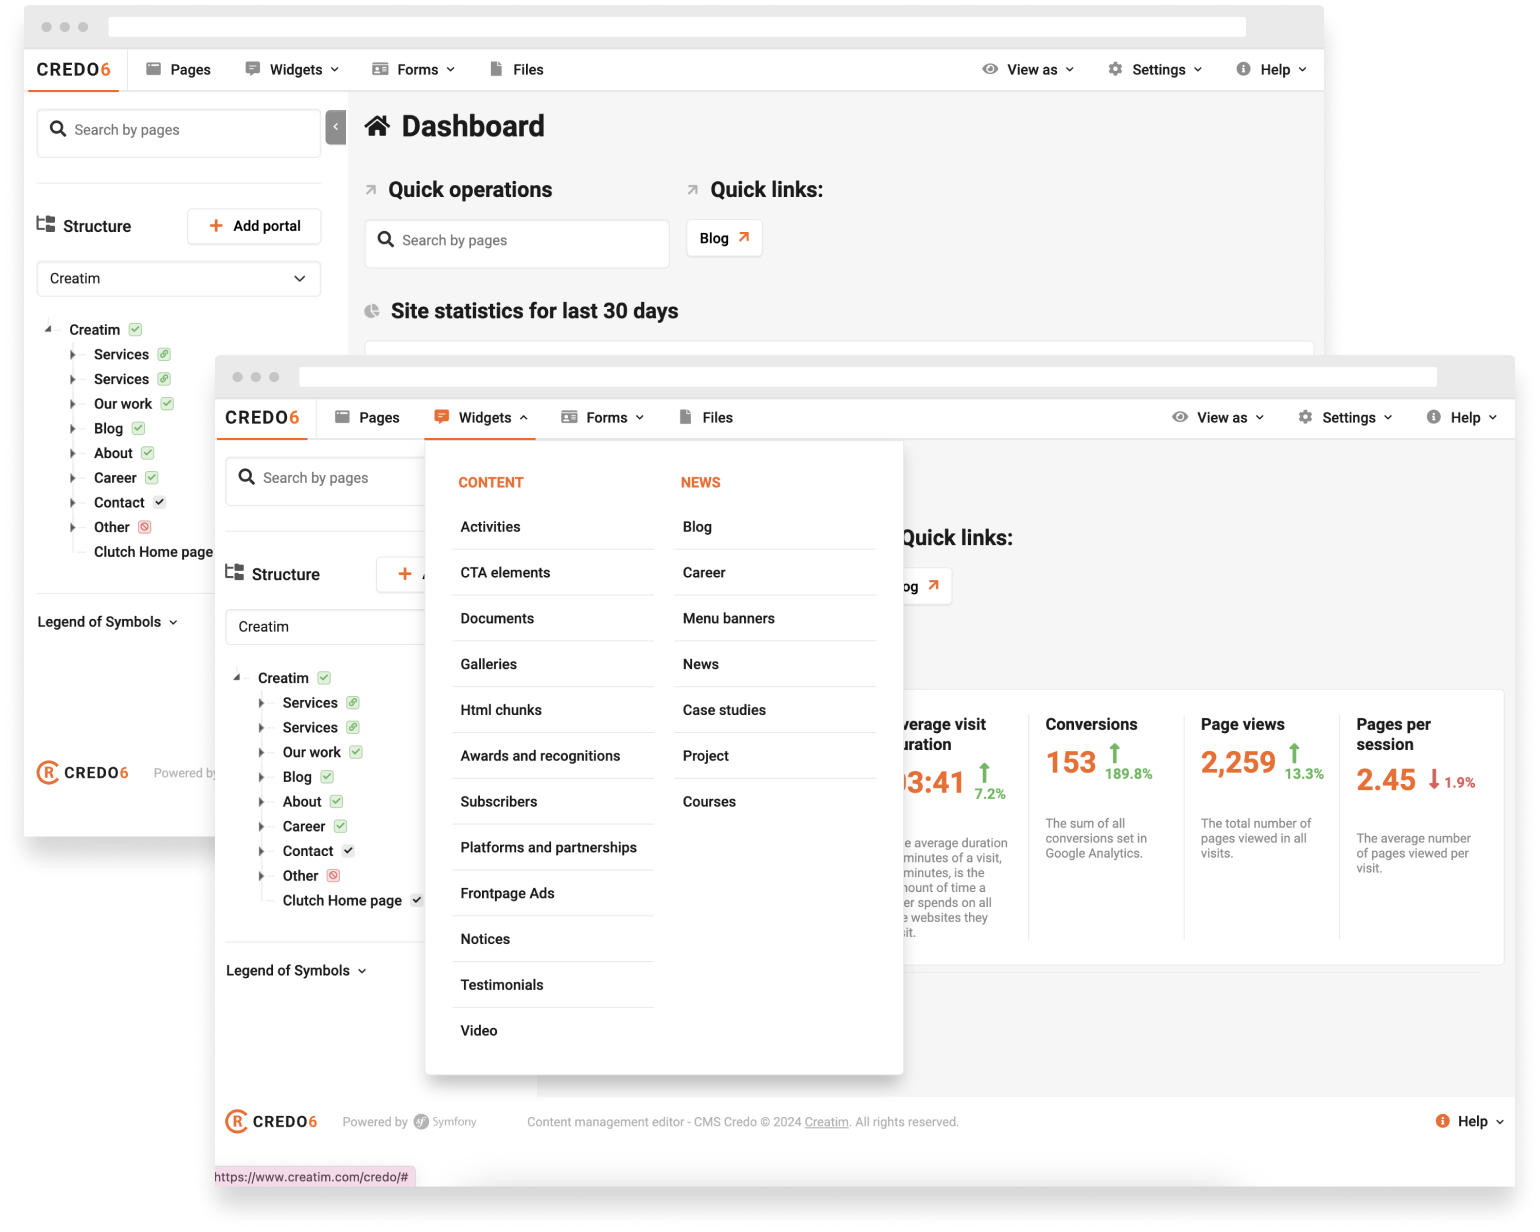This screenshot has width=1540, height=1232.
Task: Open Forms dropdown in front window
Action: coord(602,417)
